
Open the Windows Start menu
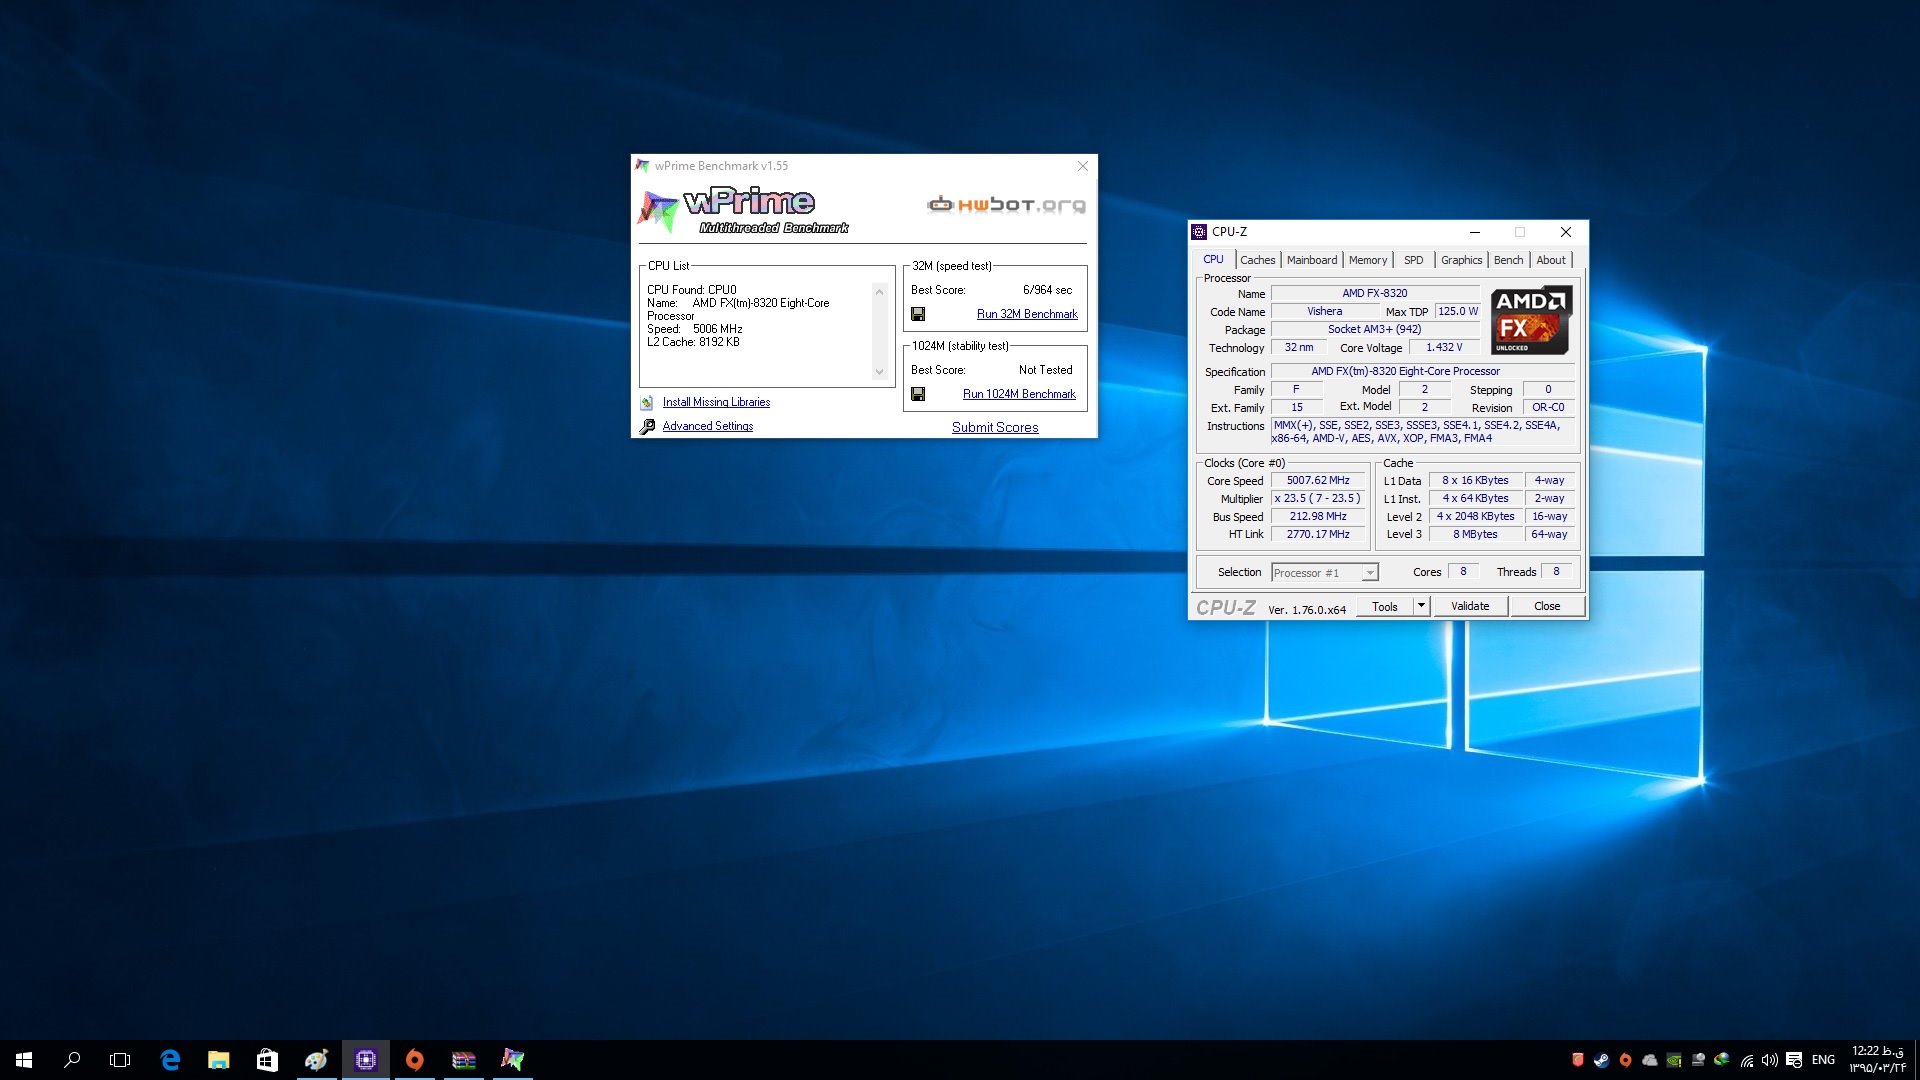point(24,1060)
